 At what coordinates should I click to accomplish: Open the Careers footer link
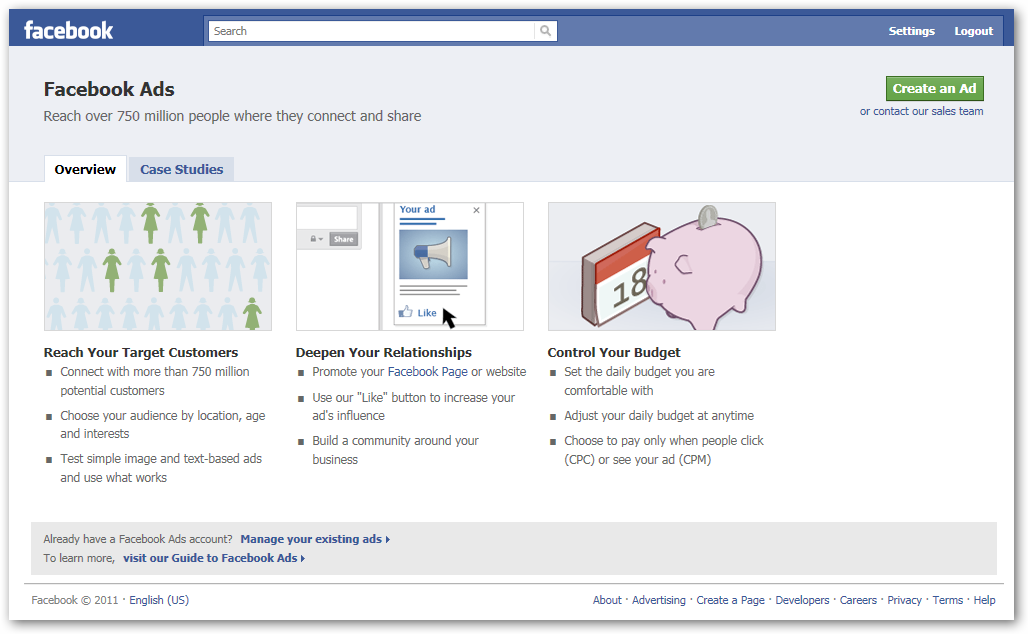point(858,600)
